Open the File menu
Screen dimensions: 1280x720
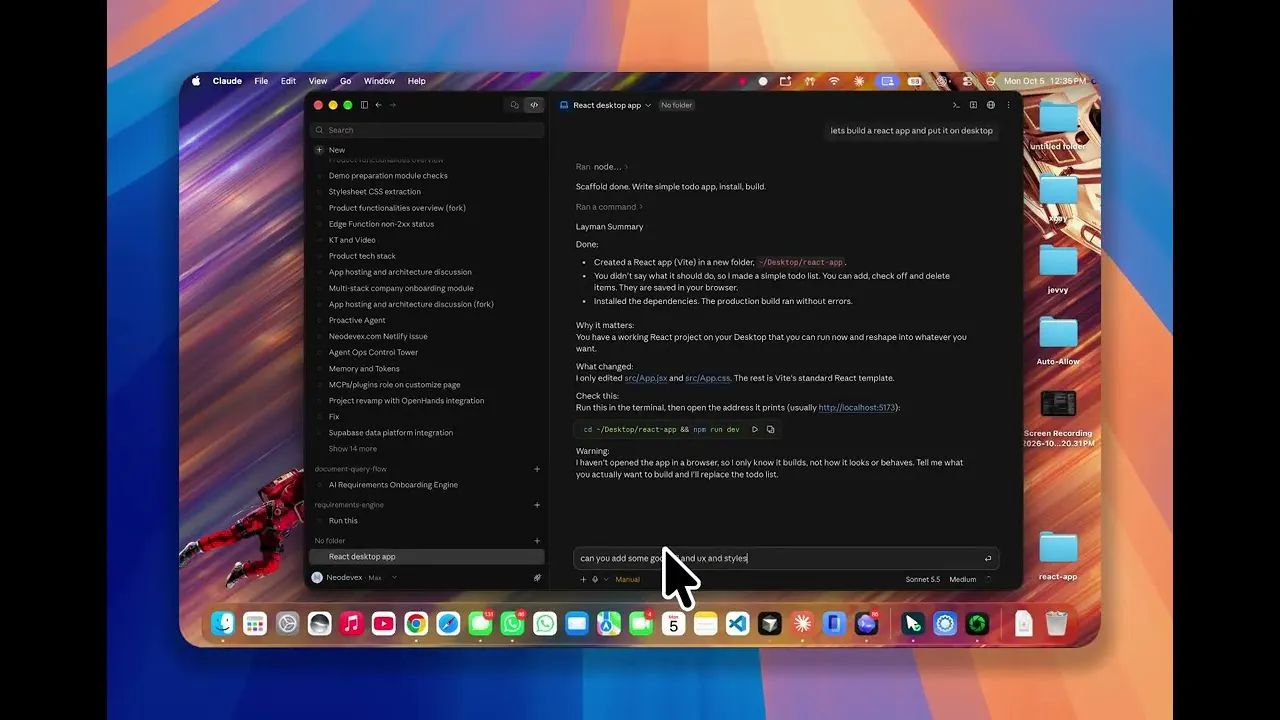(x=261, y=81)
